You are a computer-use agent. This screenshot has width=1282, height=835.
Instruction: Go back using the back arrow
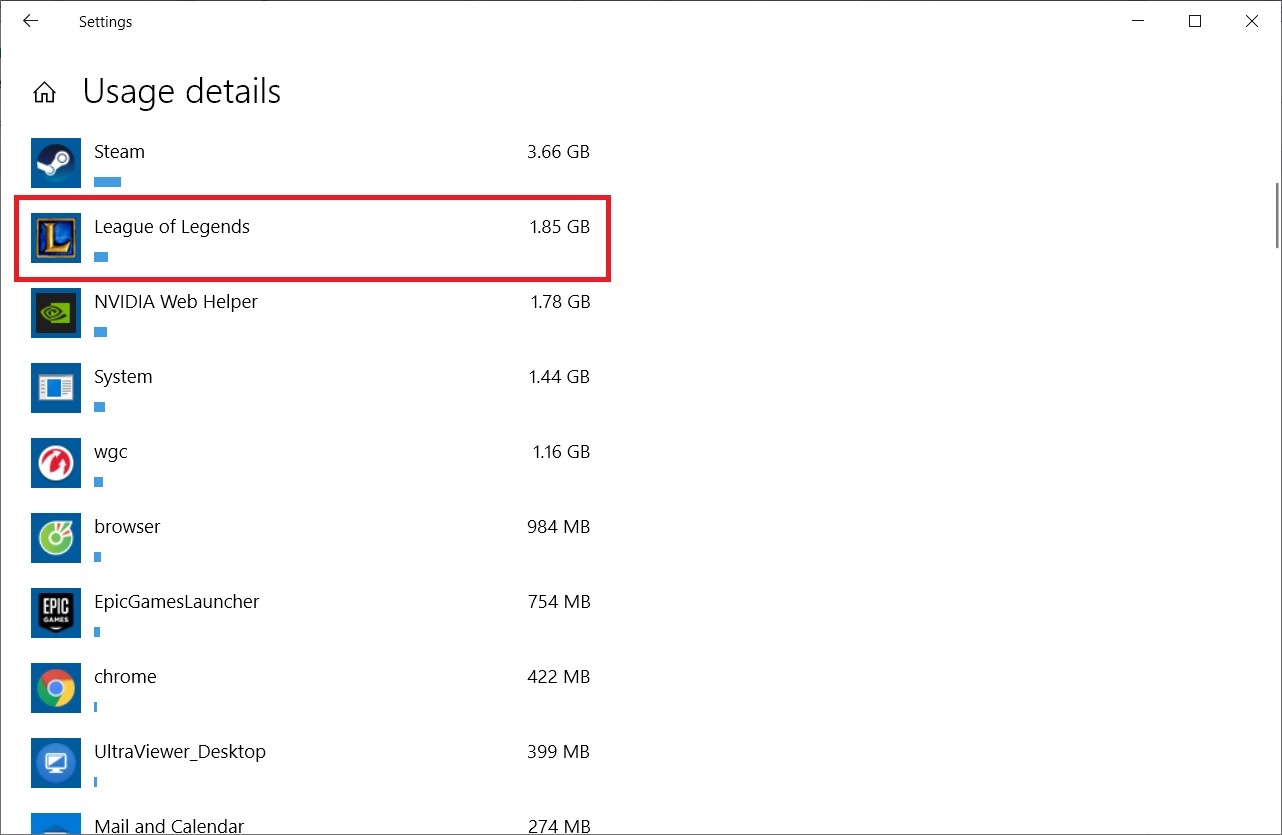[30, 21]
